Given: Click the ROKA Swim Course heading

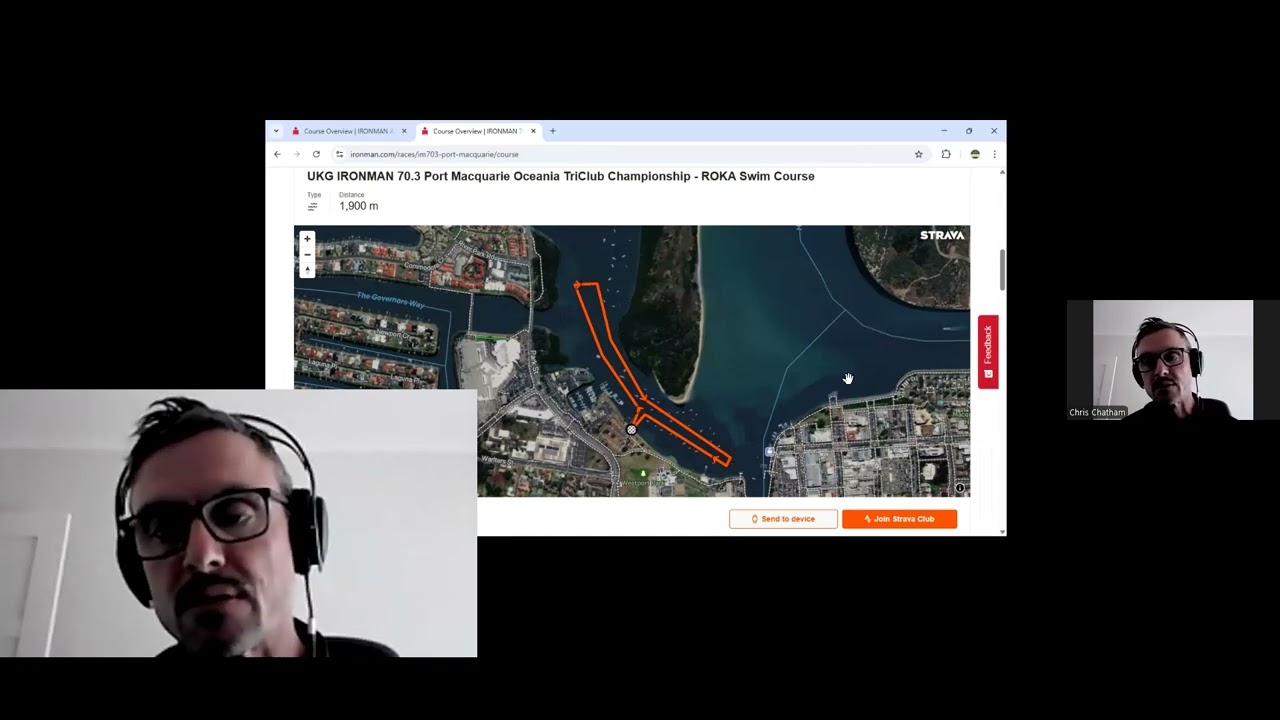Looking at the screenshot, I should (561, 176).
